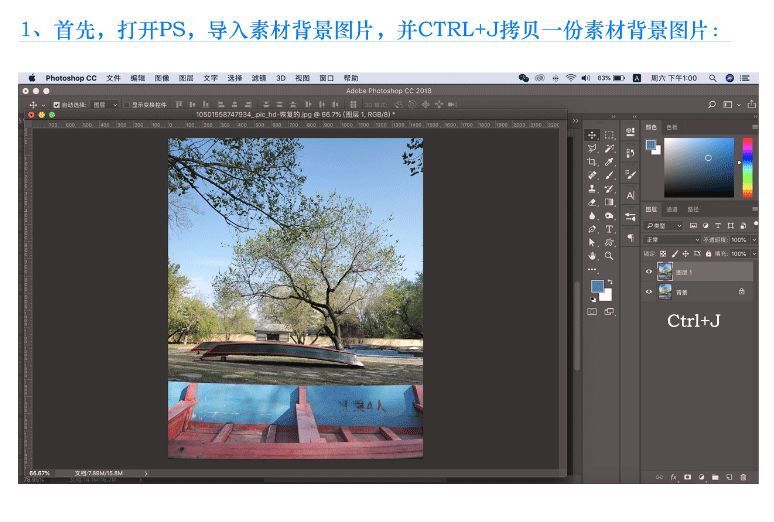This screenshot has width=774, height=522.
Task: Select the Shape tool
Action: 609,242
